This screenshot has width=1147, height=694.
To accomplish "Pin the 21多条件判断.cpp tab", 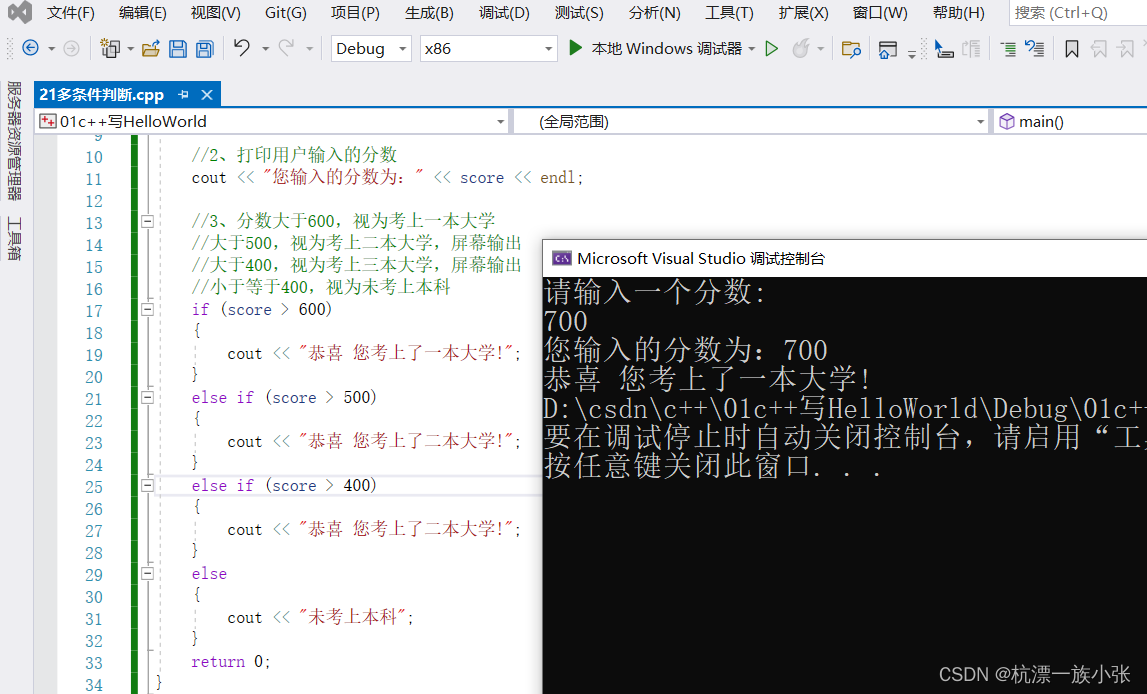I will tap(184, 94).
